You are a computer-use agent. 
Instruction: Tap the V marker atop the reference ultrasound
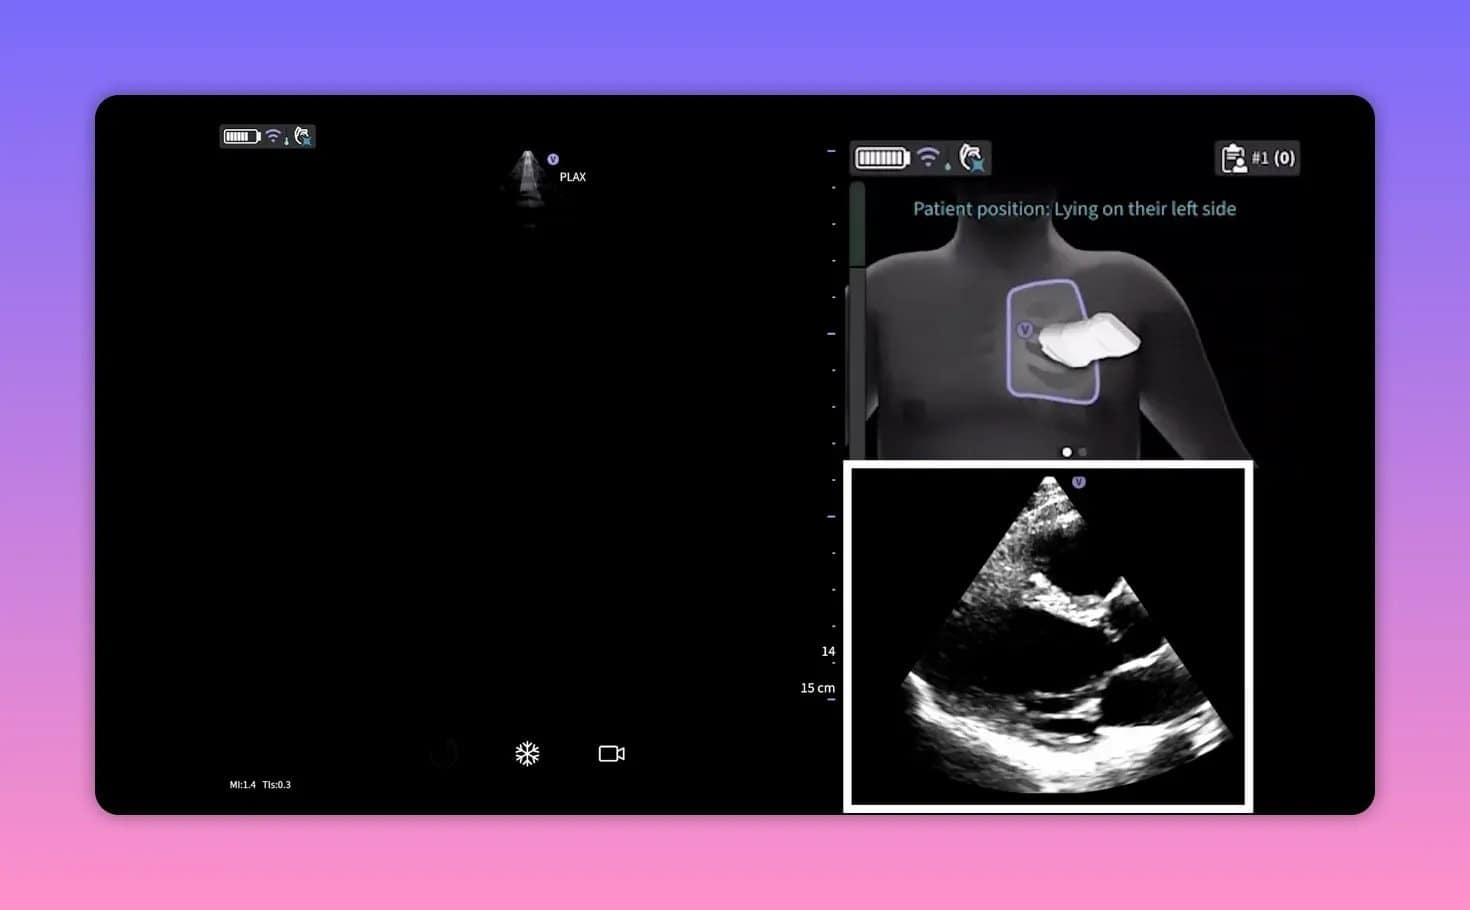coord(1078,482)
